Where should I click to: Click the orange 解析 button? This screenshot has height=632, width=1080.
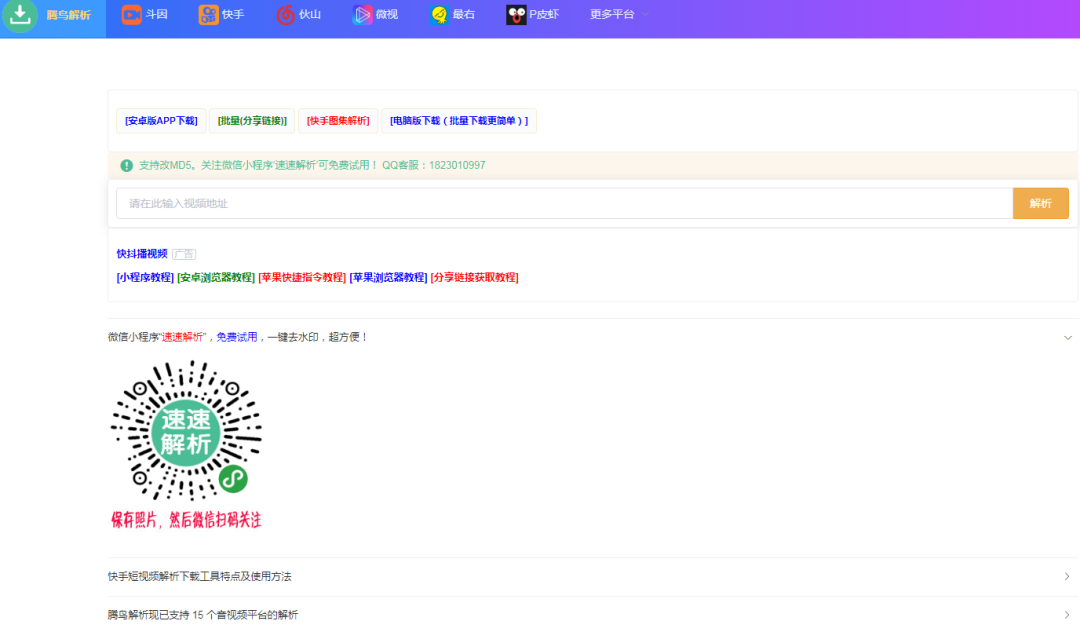click(x=1041, y=204)
